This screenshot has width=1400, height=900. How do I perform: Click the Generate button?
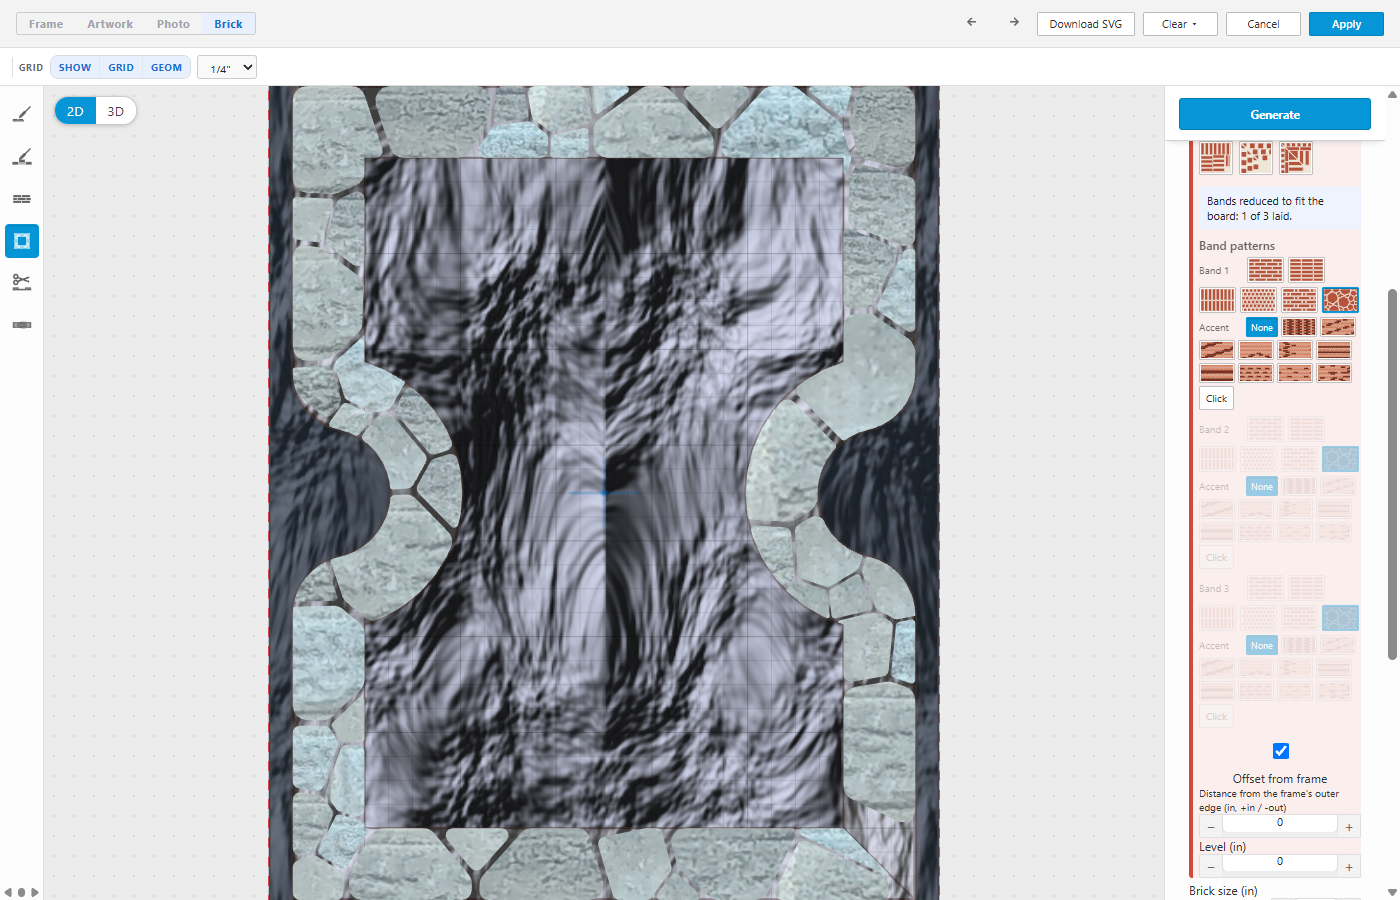click(x=1275, y=114)
